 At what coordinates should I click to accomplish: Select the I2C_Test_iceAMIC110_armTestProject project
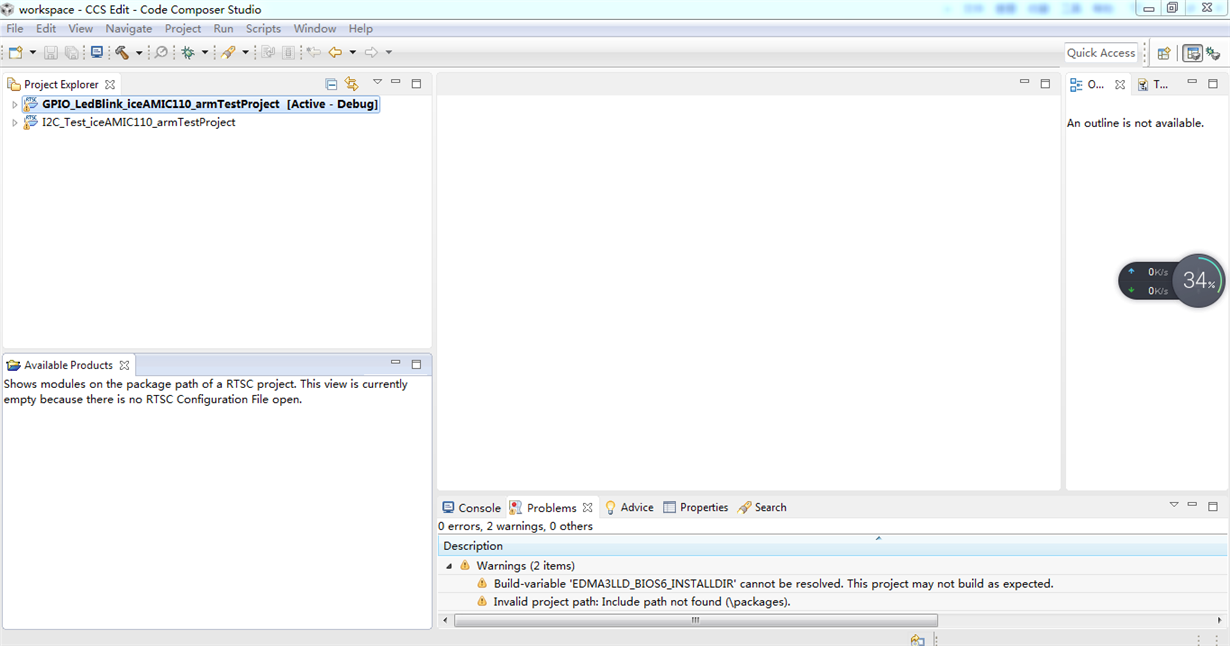click(x=130, y=122)
